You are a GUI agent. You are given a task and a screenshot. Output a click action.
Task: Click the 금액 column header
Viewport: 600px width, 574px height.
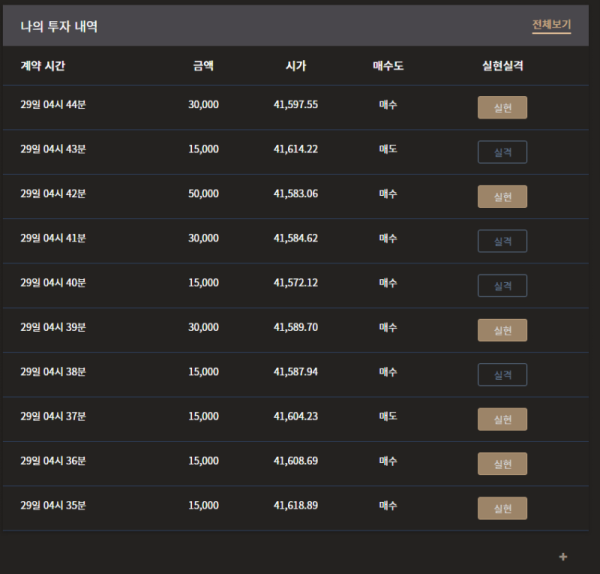click(x=203, y=66)
